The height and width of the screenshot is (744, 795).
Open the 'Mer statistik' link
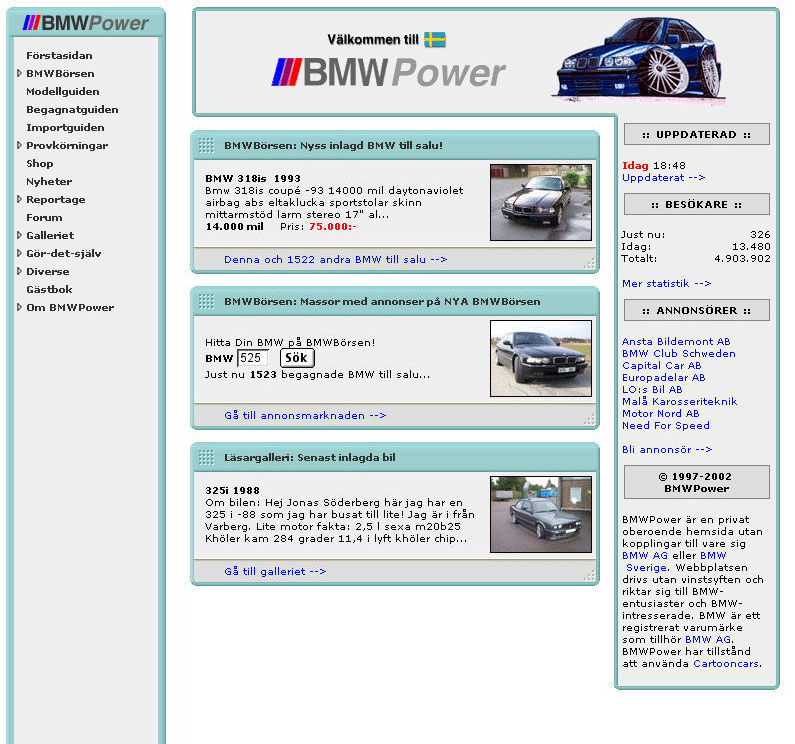click(x=666, y=284)
